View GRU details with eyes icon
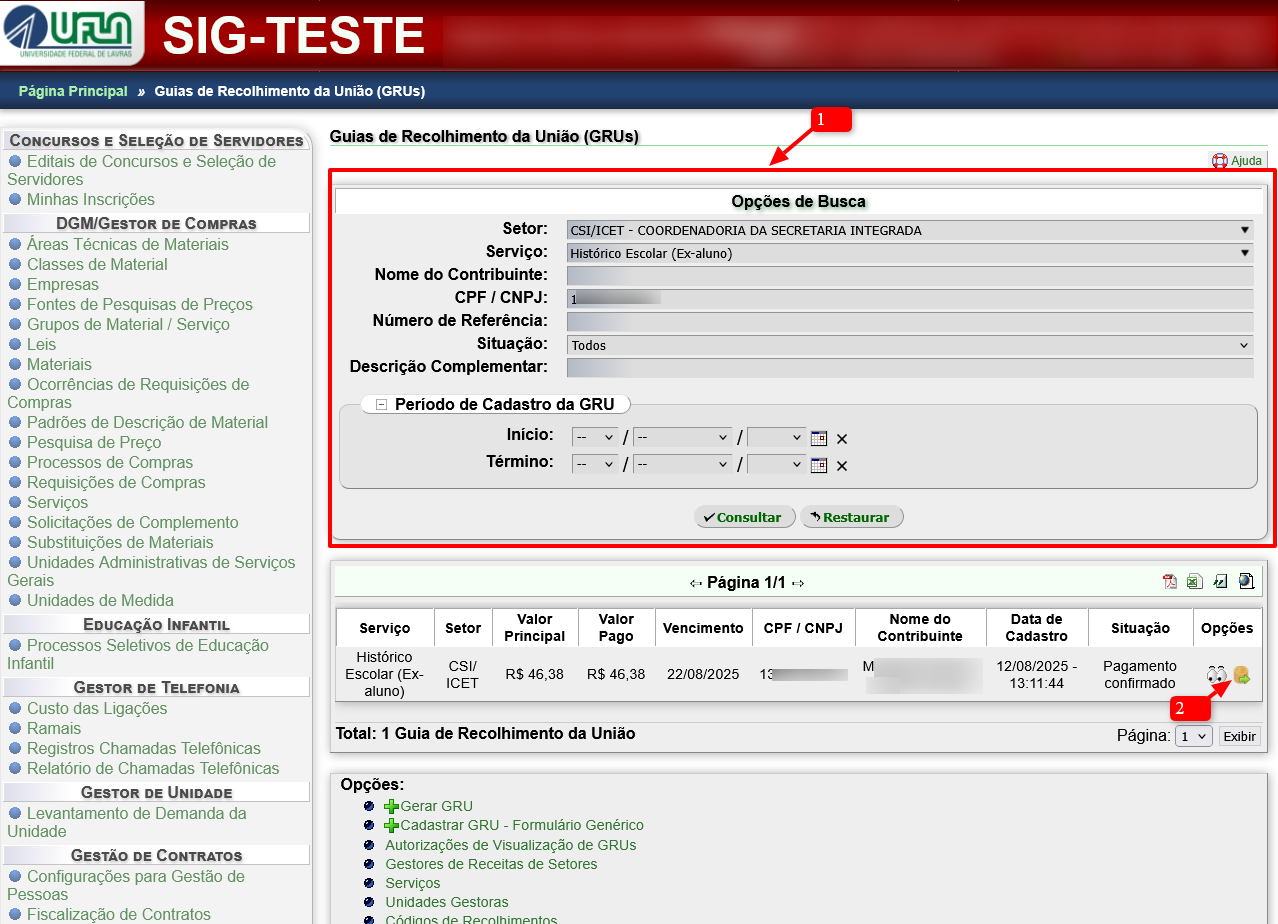1278x924 pixels. [x=1217, y=675]
